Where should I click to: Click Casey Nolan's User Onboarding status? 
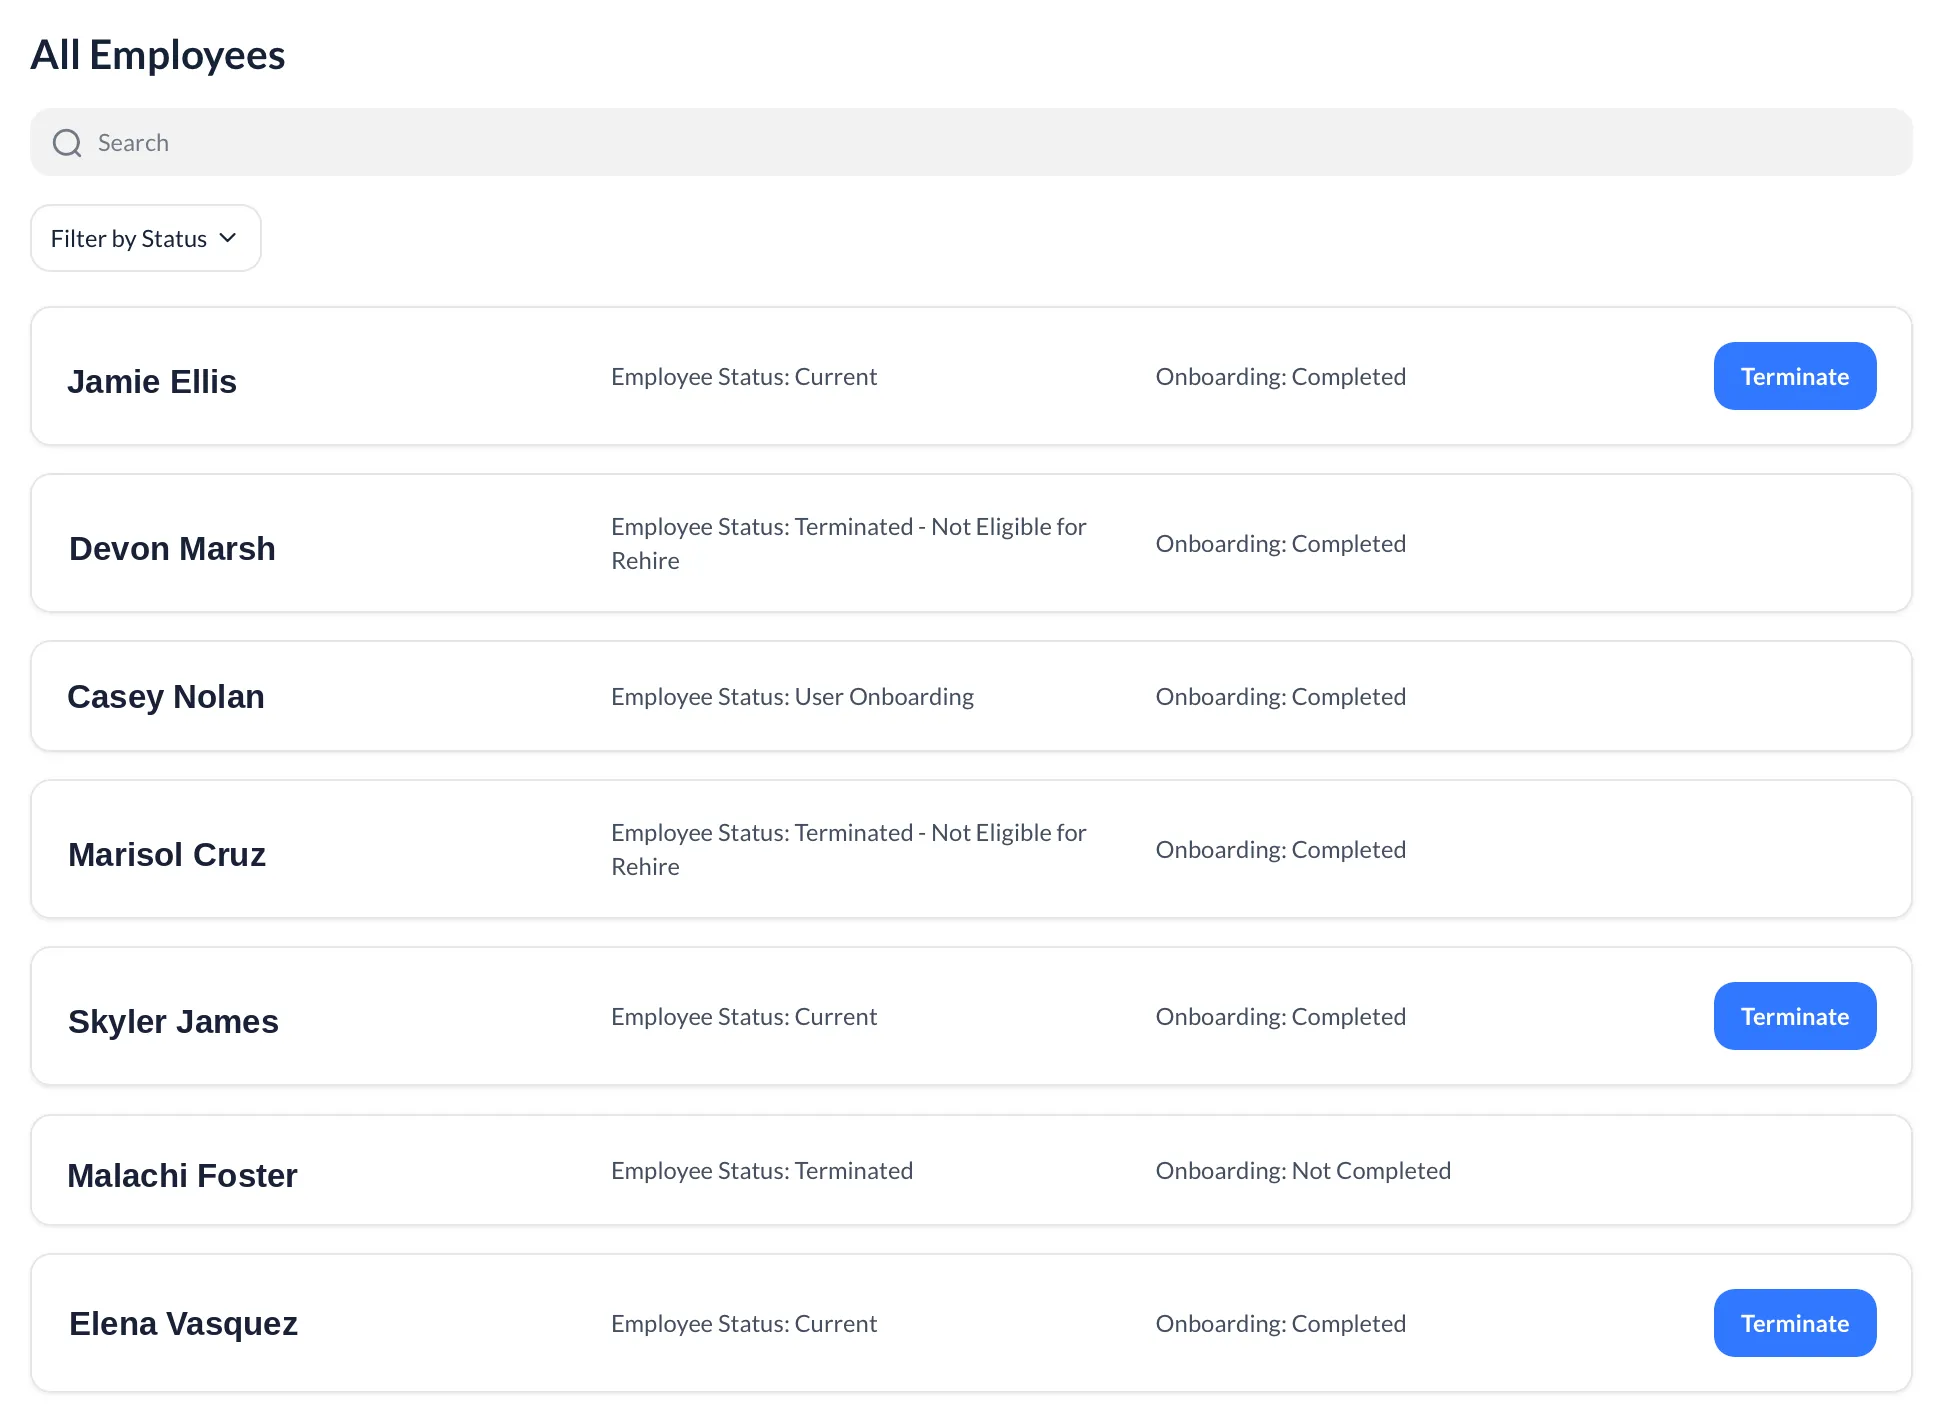tap(792, 697)
